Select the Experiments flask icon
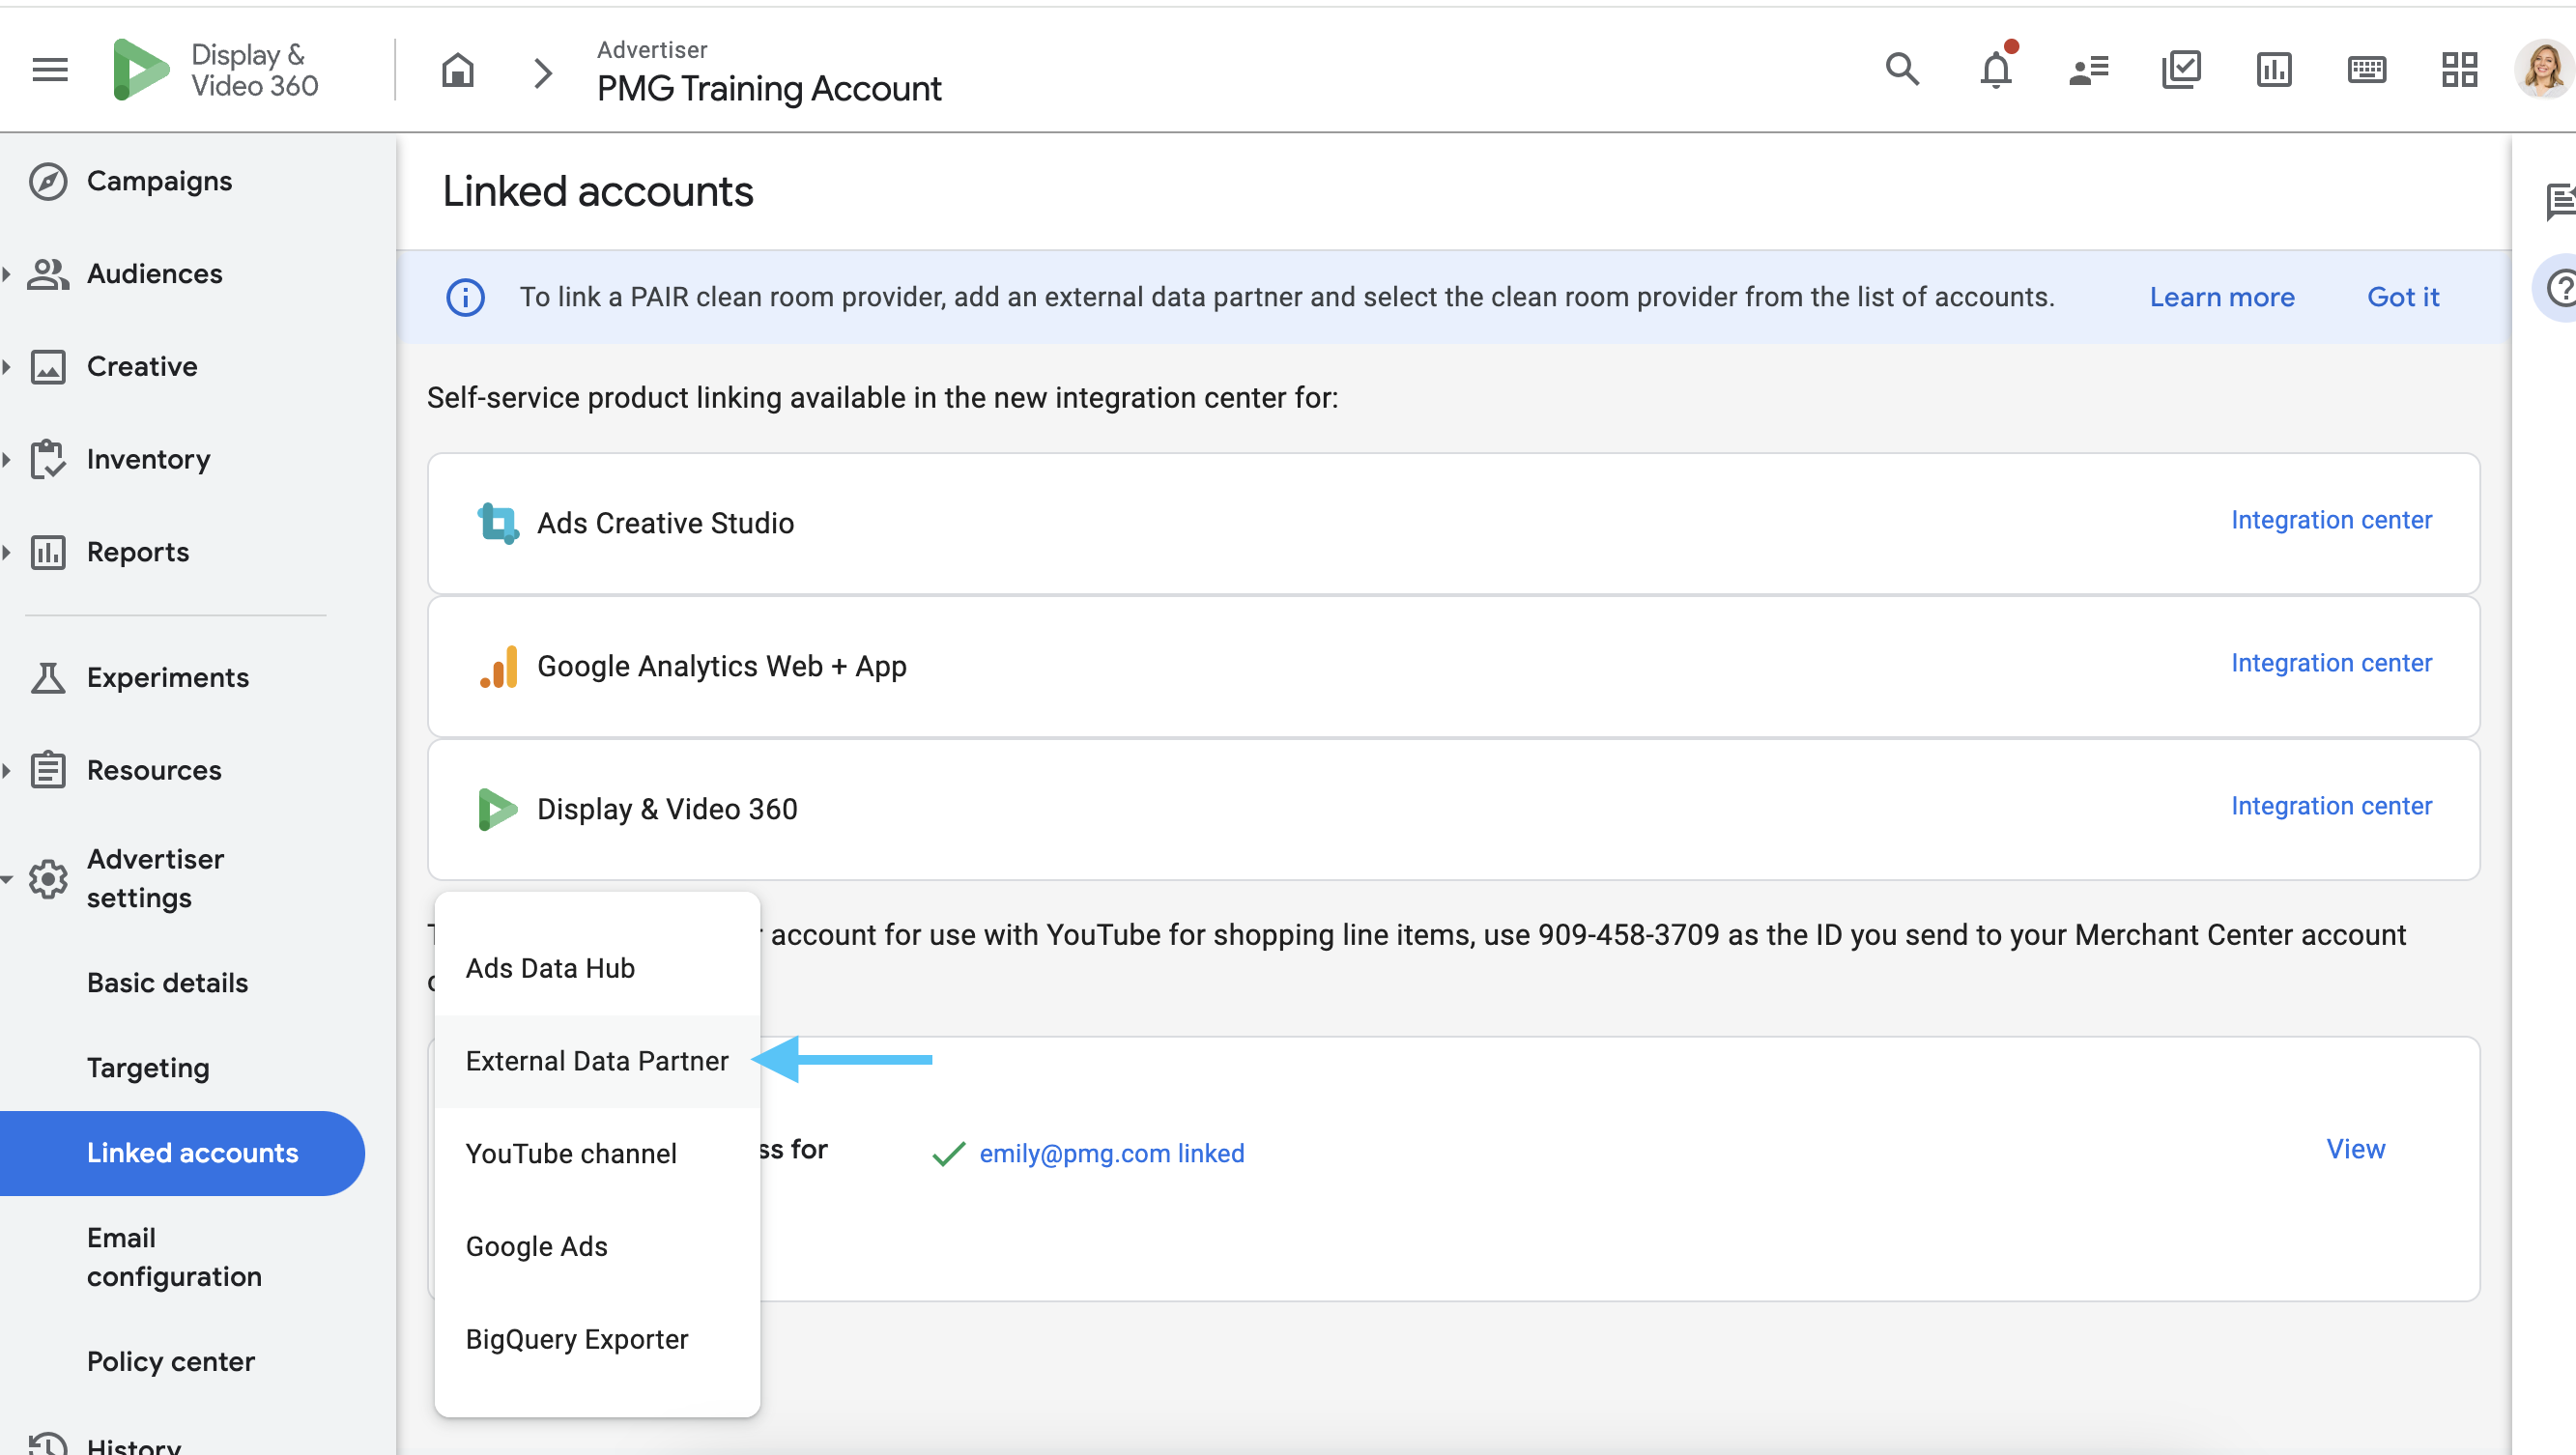The width and height of the screenshot is (2576, 1455). pyautogui.click(x=49, y=677)
